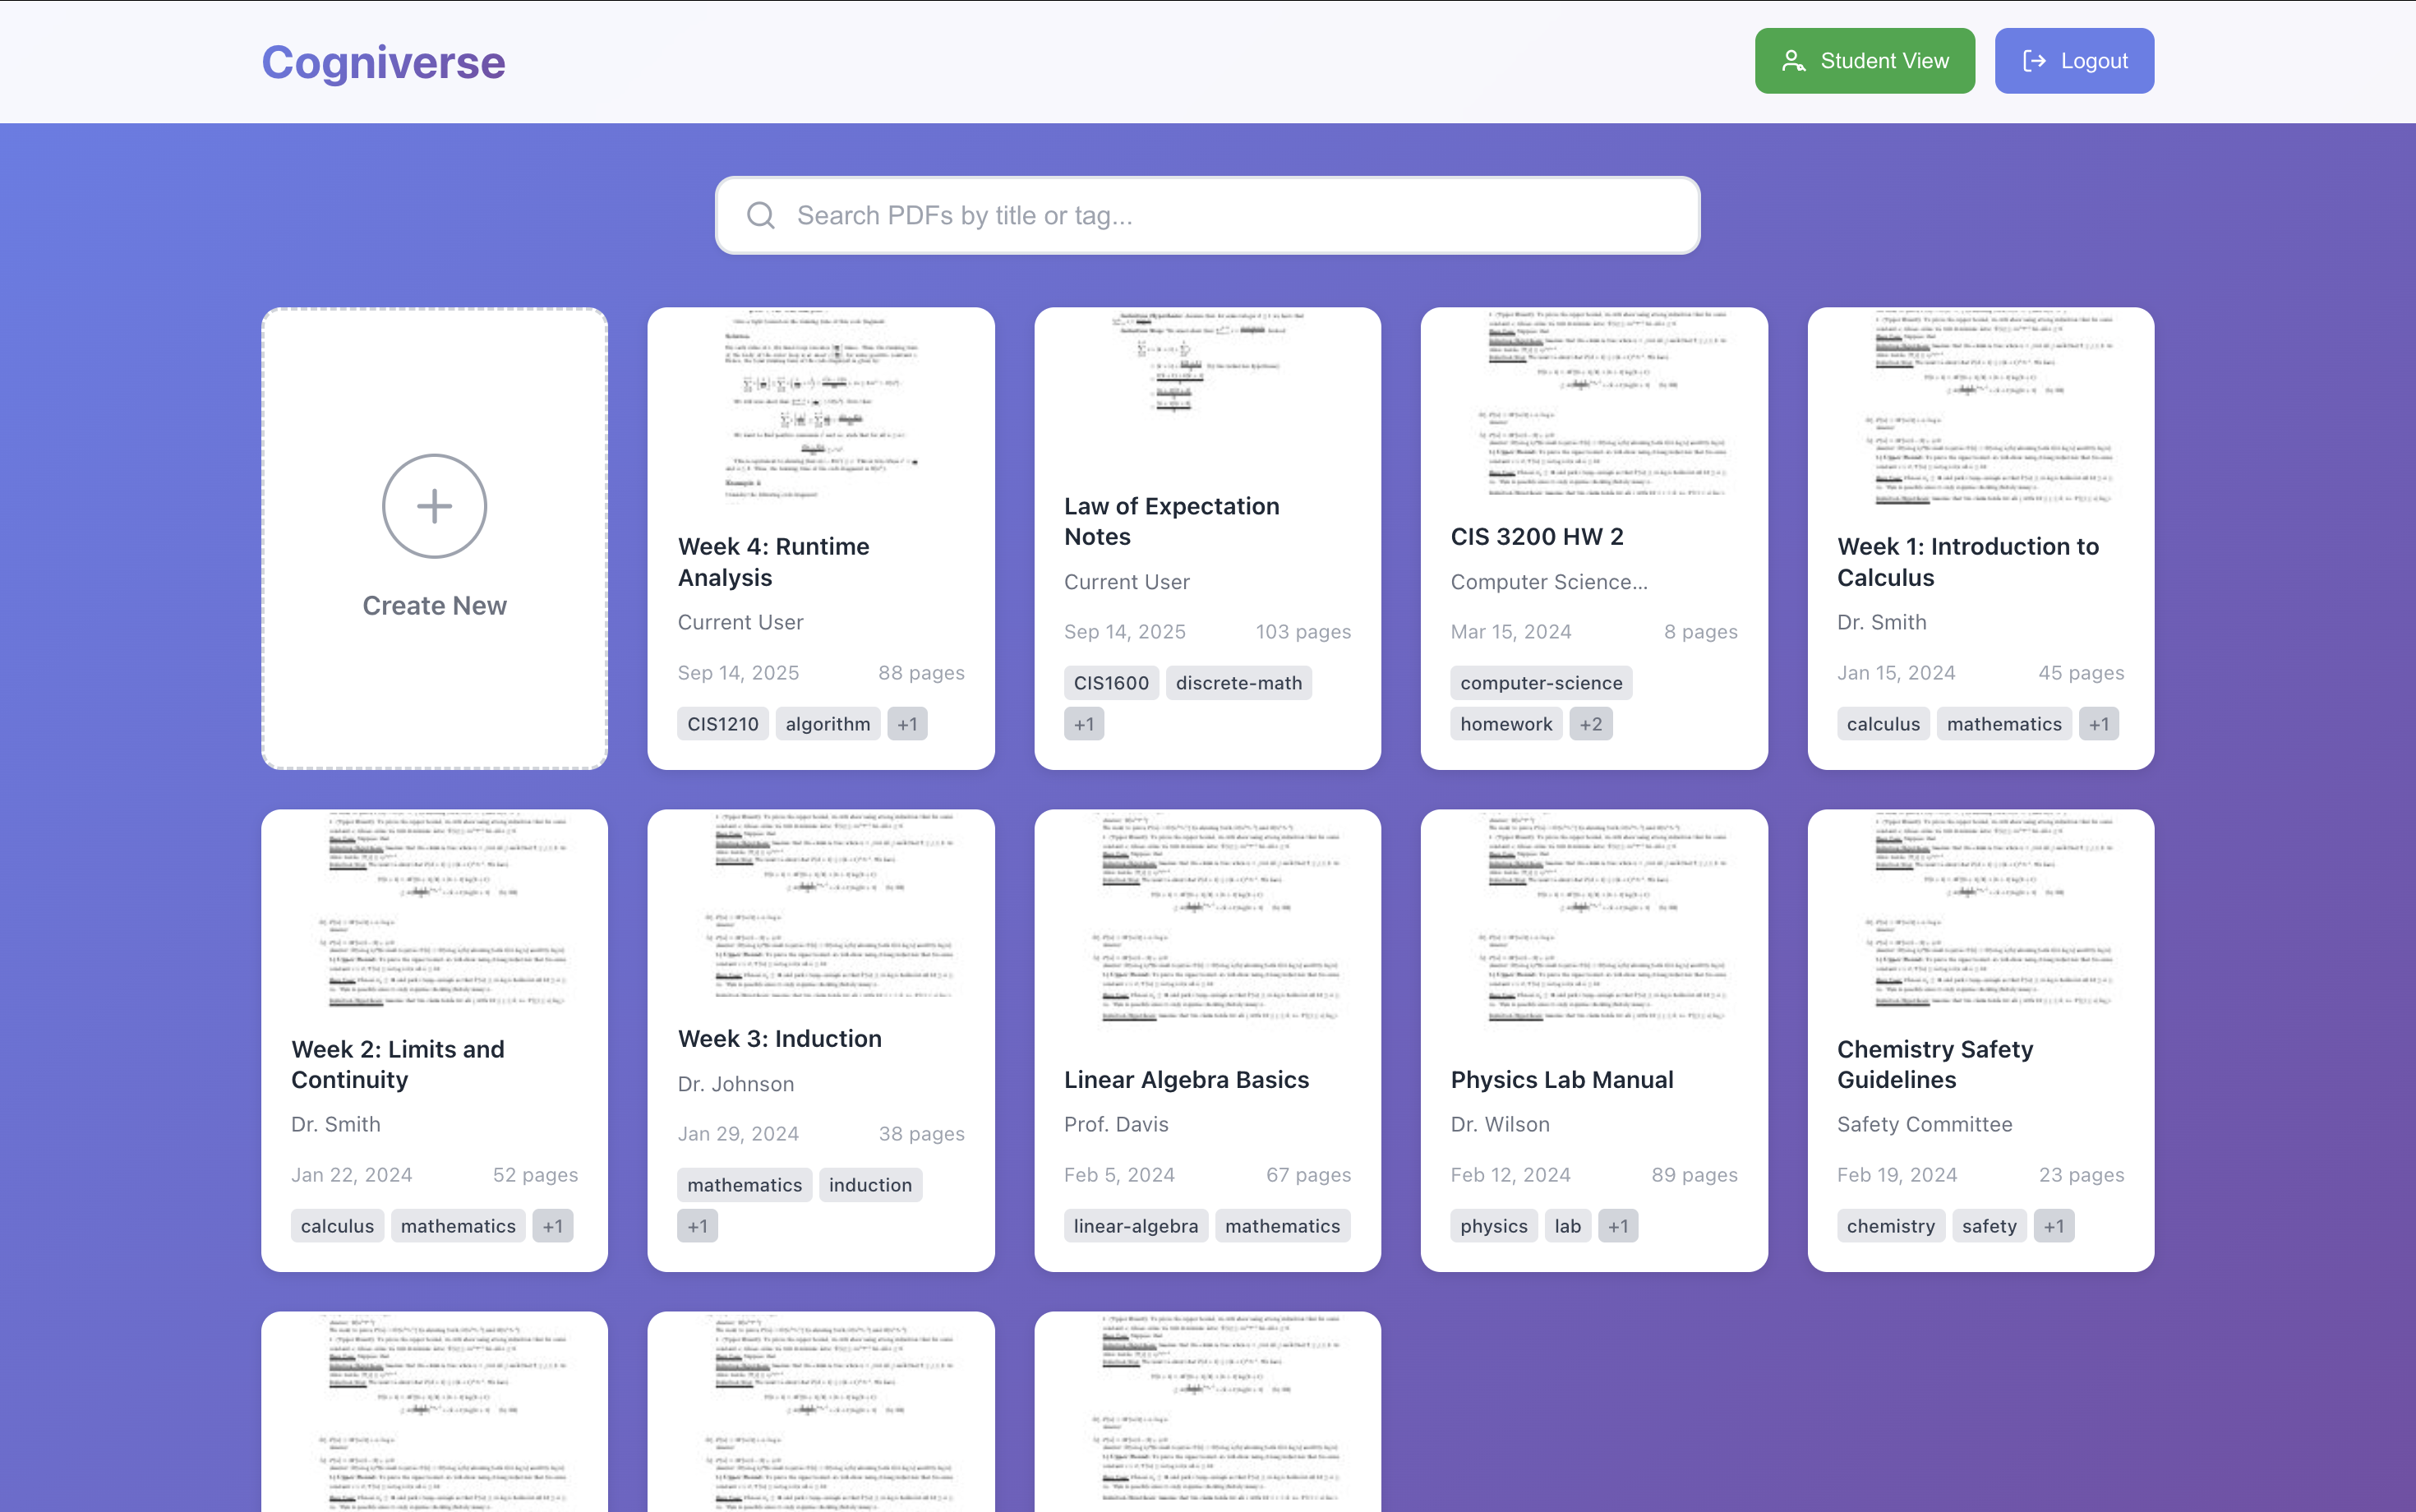The height and width of the screenshot is (1512, 2416).
Task: Open Week 1: Introduction to Calculus title
Action: 1967,562
